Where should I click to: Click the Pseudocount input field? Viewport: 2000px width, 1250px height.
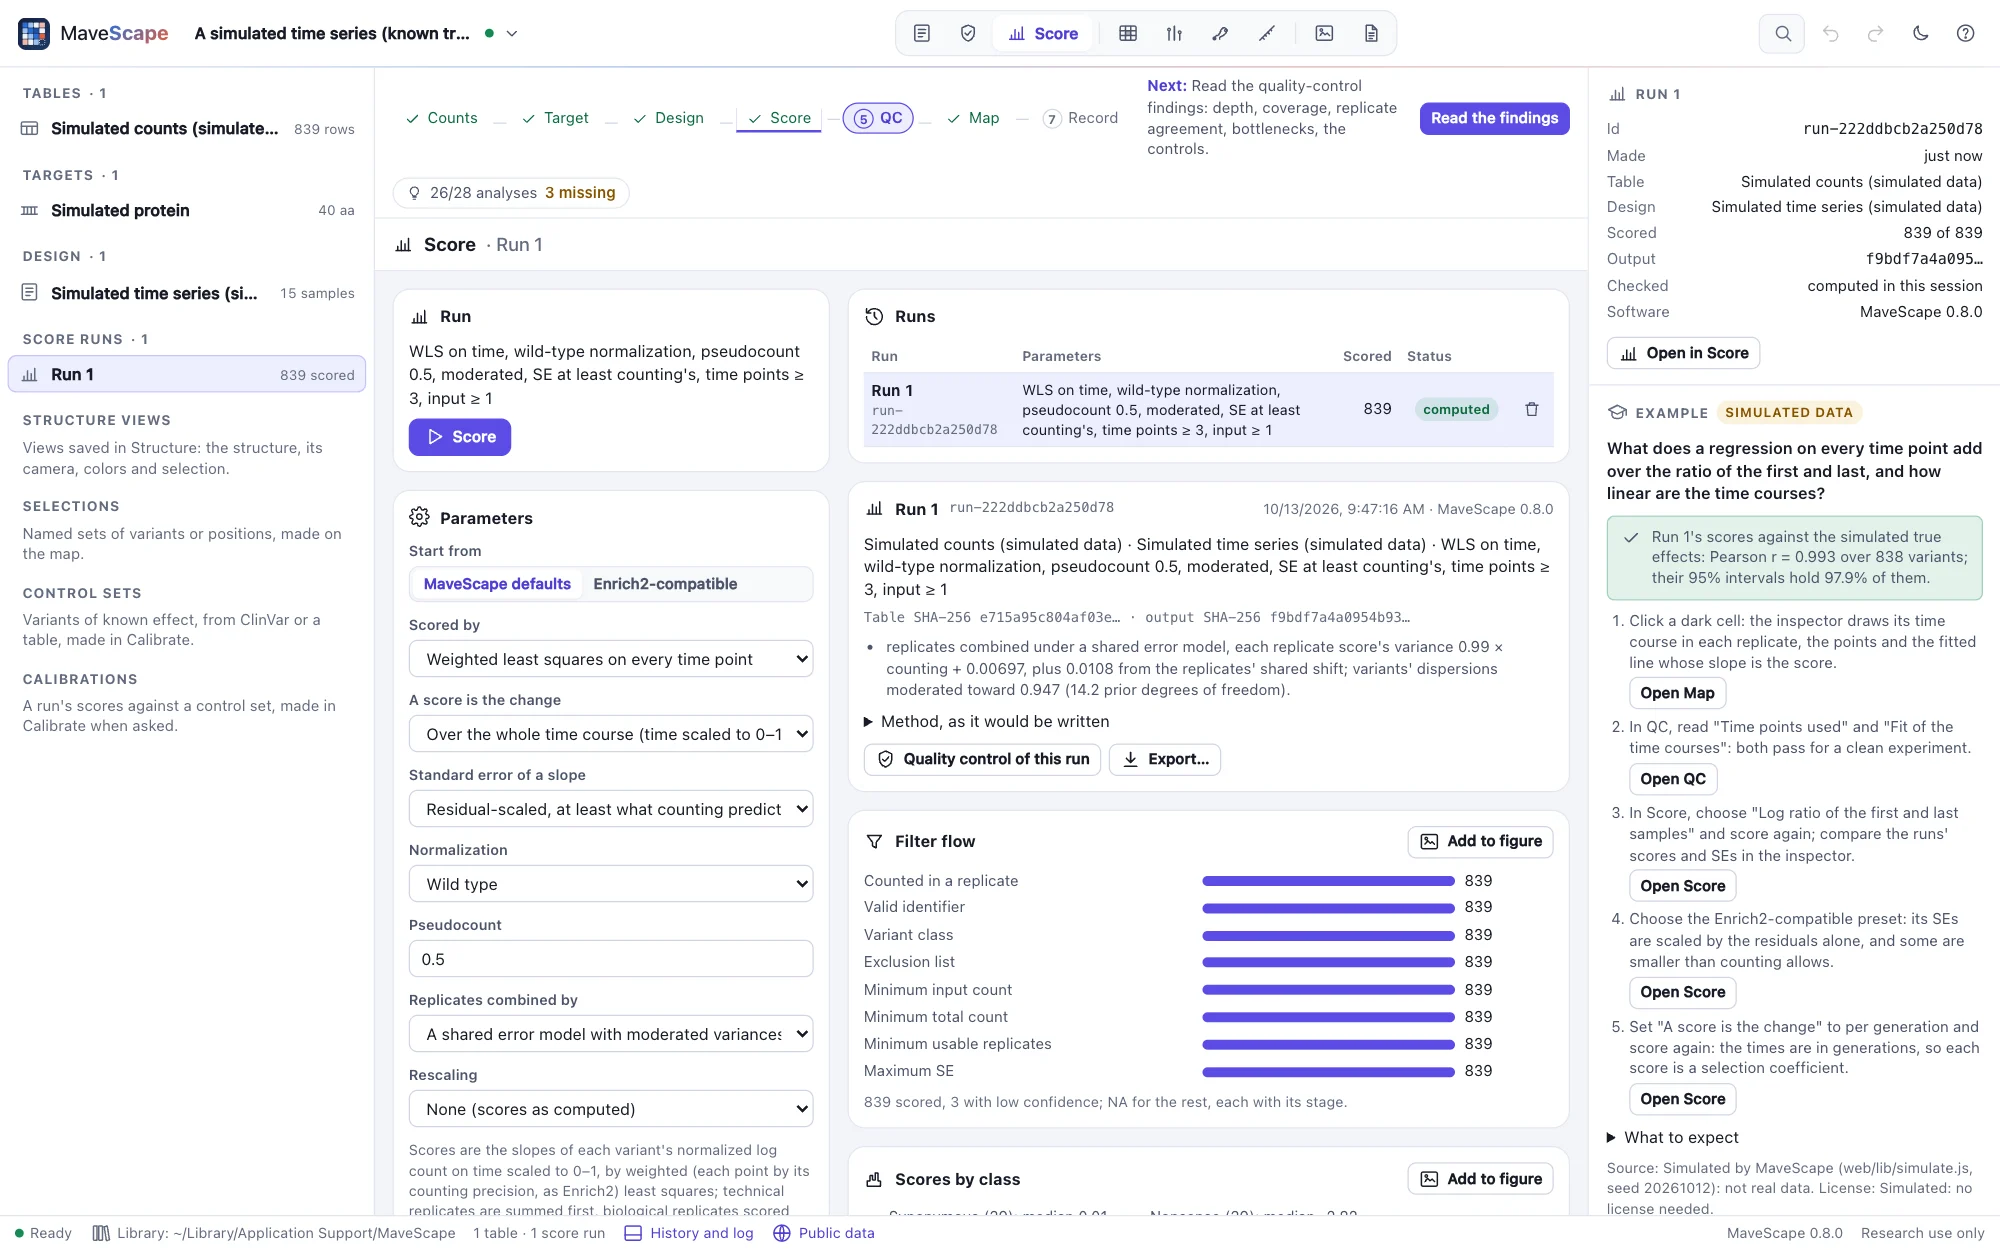(611, 959)
